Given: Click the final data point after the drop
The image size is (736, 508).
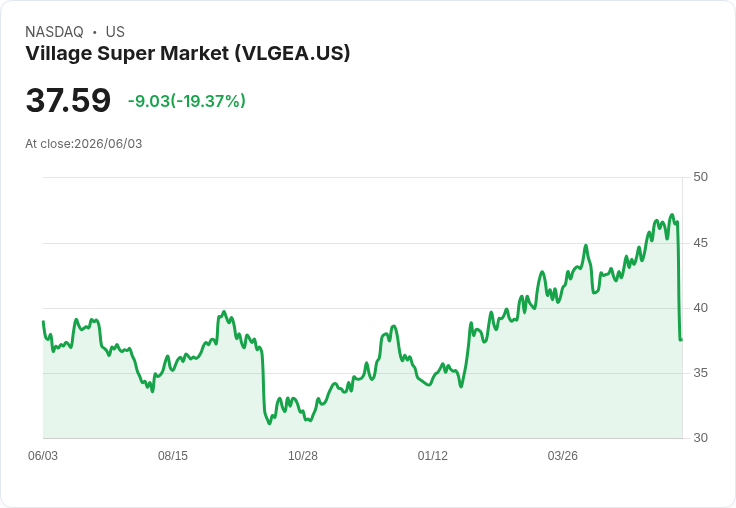Looking at the screenshot, I should pyautogui.click(x=681, y=339).
